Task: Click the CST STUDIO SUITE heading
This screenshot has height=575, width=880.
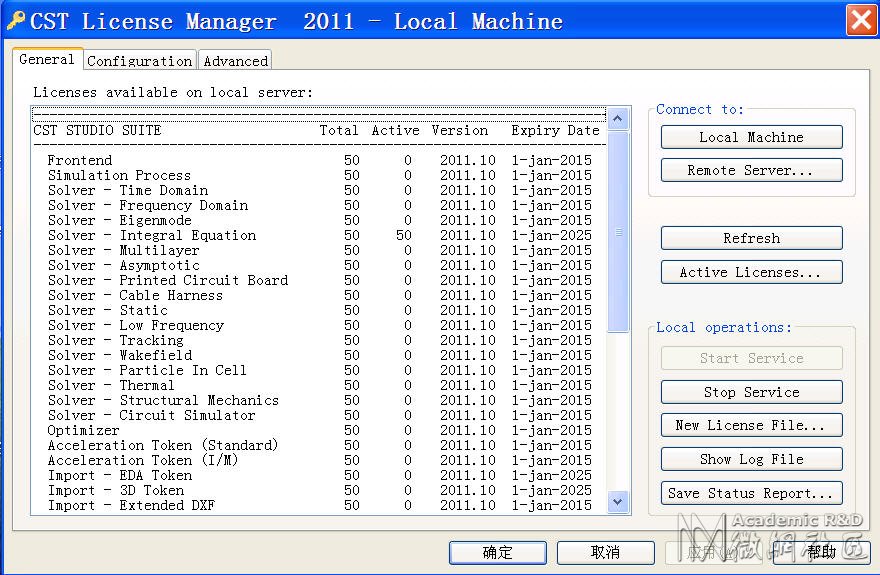Action: (x=97, y=130)
